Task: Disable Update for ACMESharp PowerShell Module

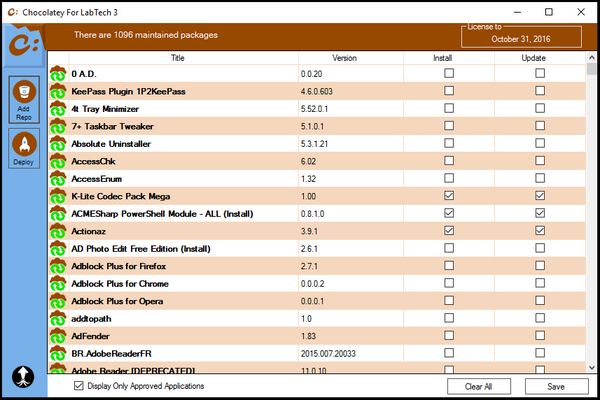Action: [540, 213]
